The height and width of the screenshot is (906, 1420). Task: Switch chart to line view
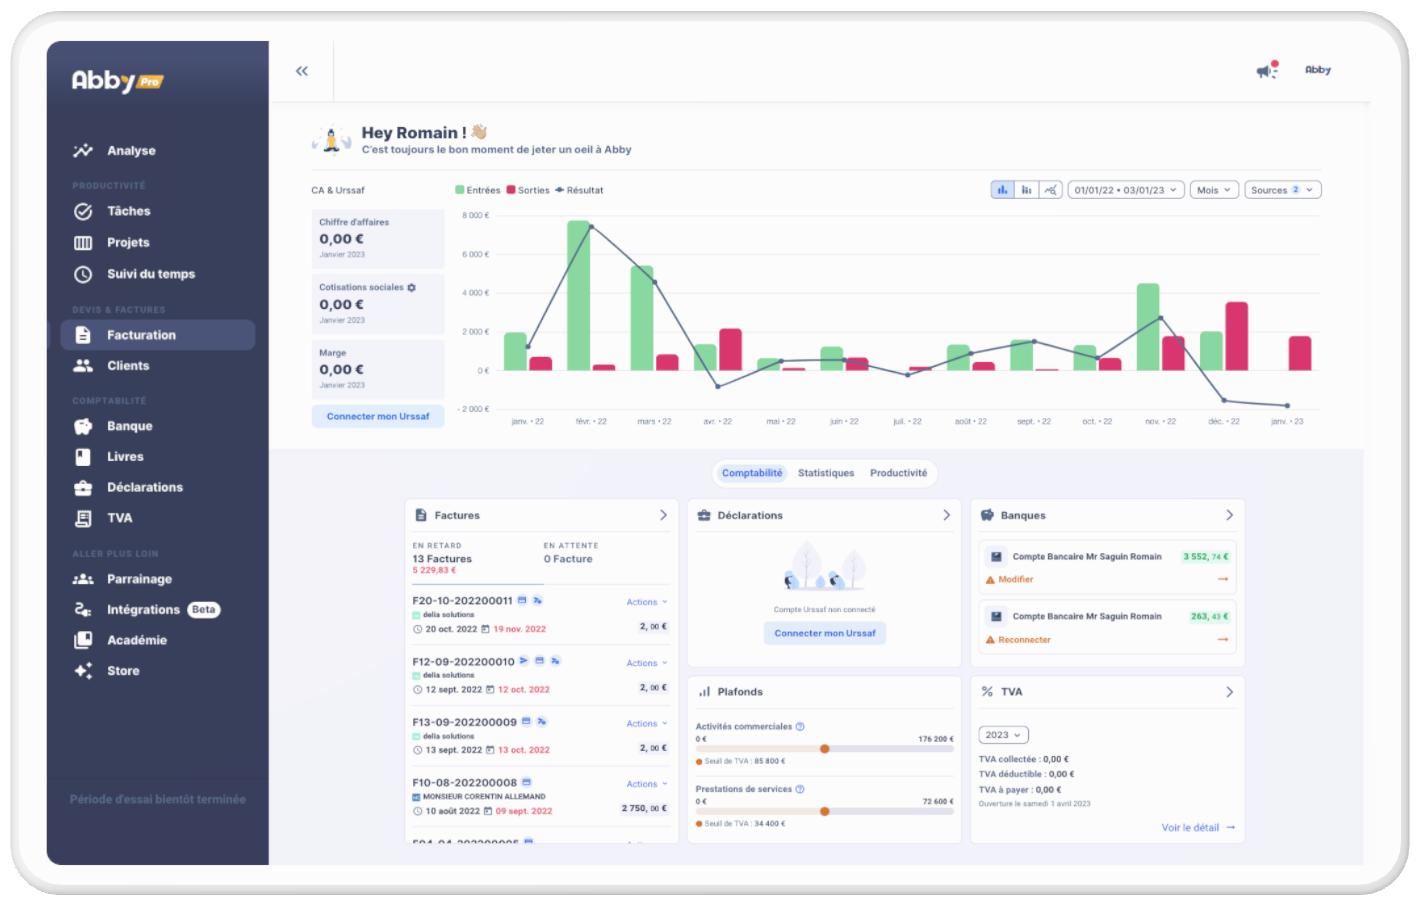[1050, 190]
